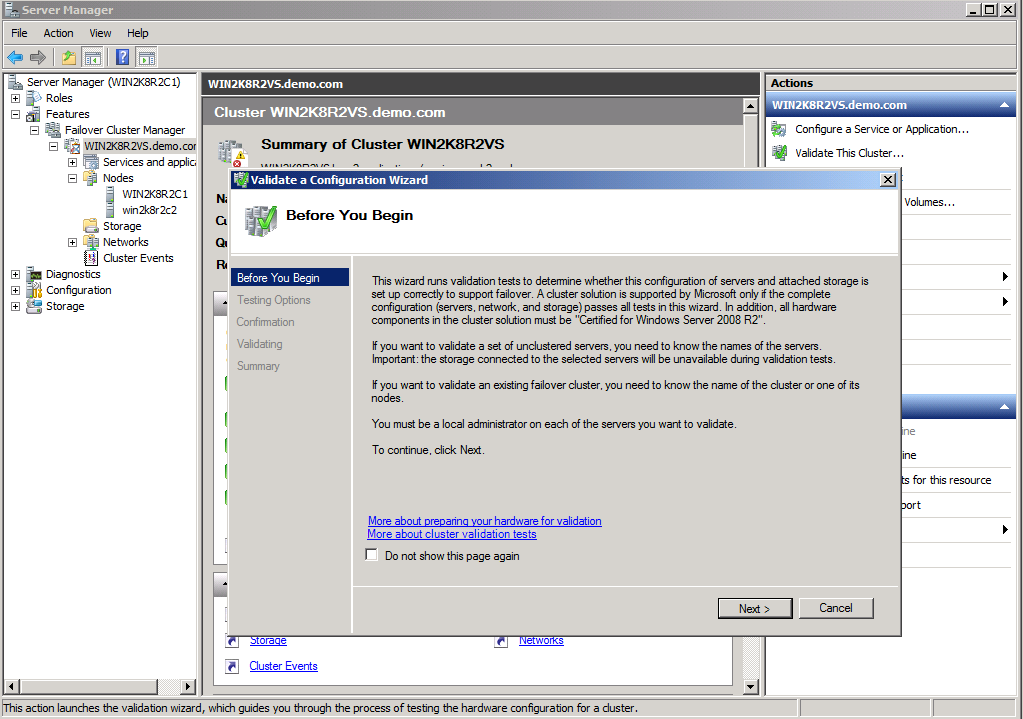1023x719 pixels.
Task: Expand the Roles tree node
Action: pyautogui.click(x=16, y=99)
